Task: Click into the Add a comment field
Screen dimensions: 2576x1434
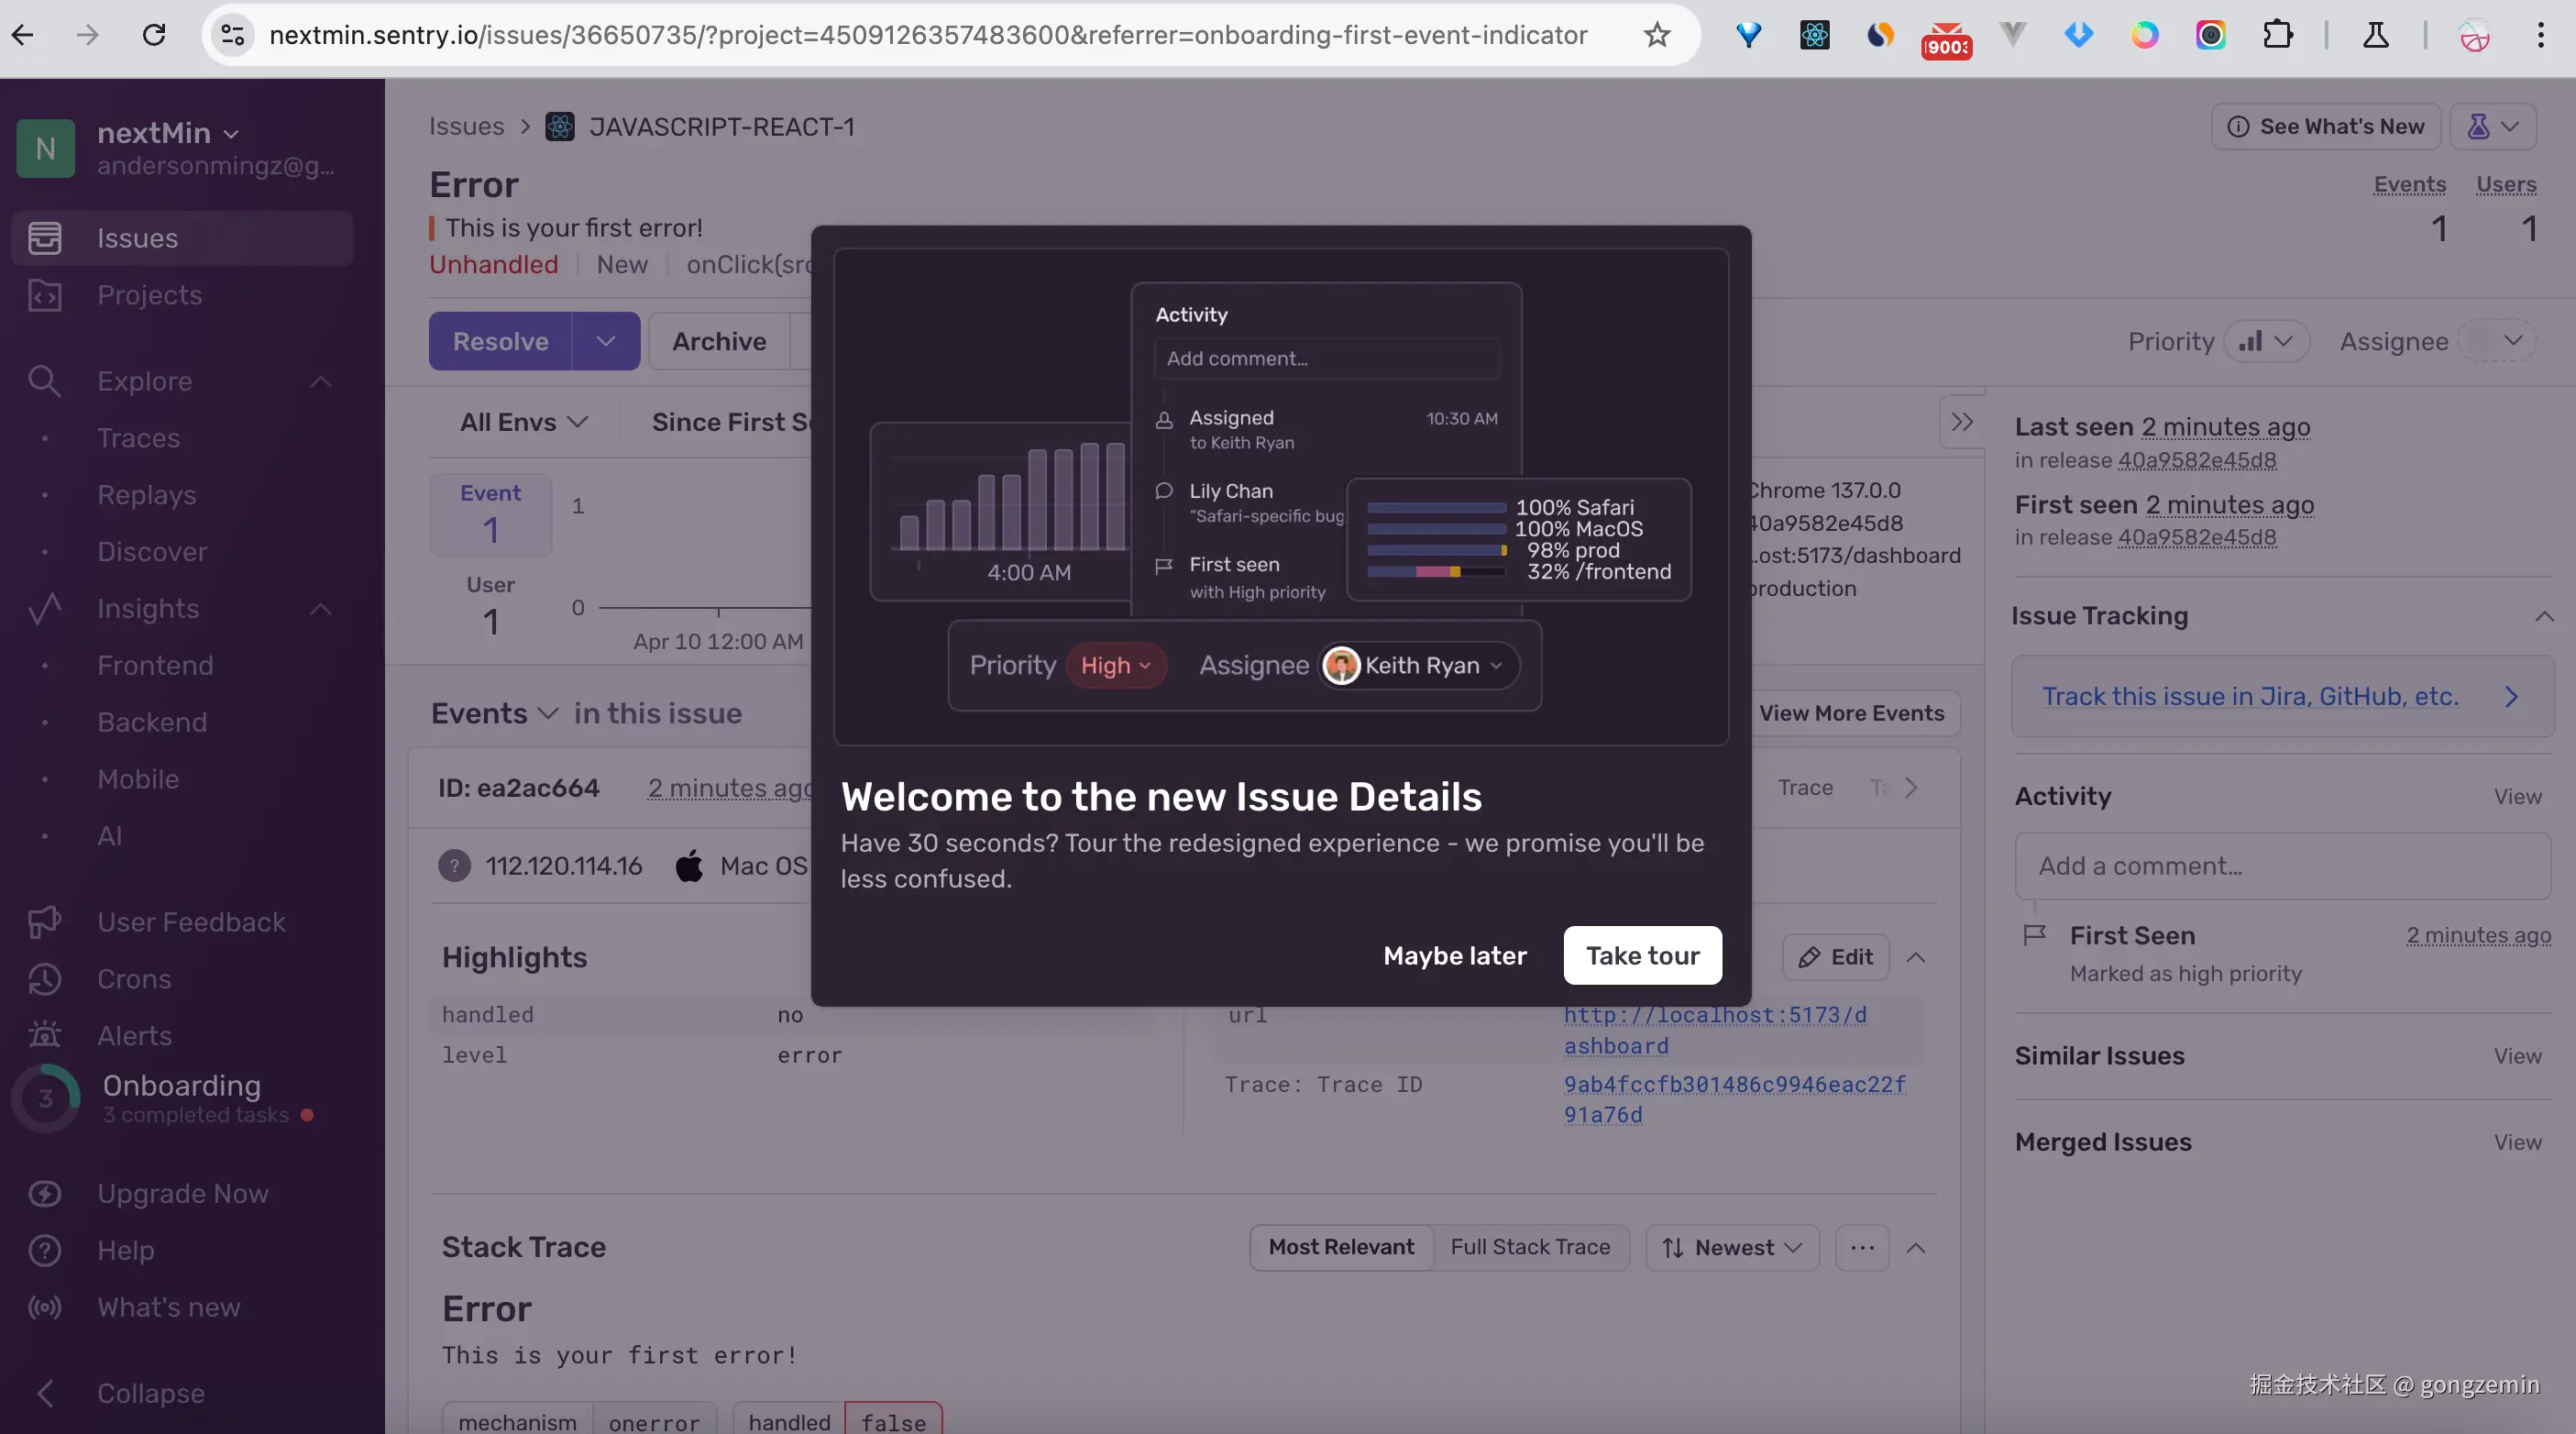Action: [x=2281, y=866]
